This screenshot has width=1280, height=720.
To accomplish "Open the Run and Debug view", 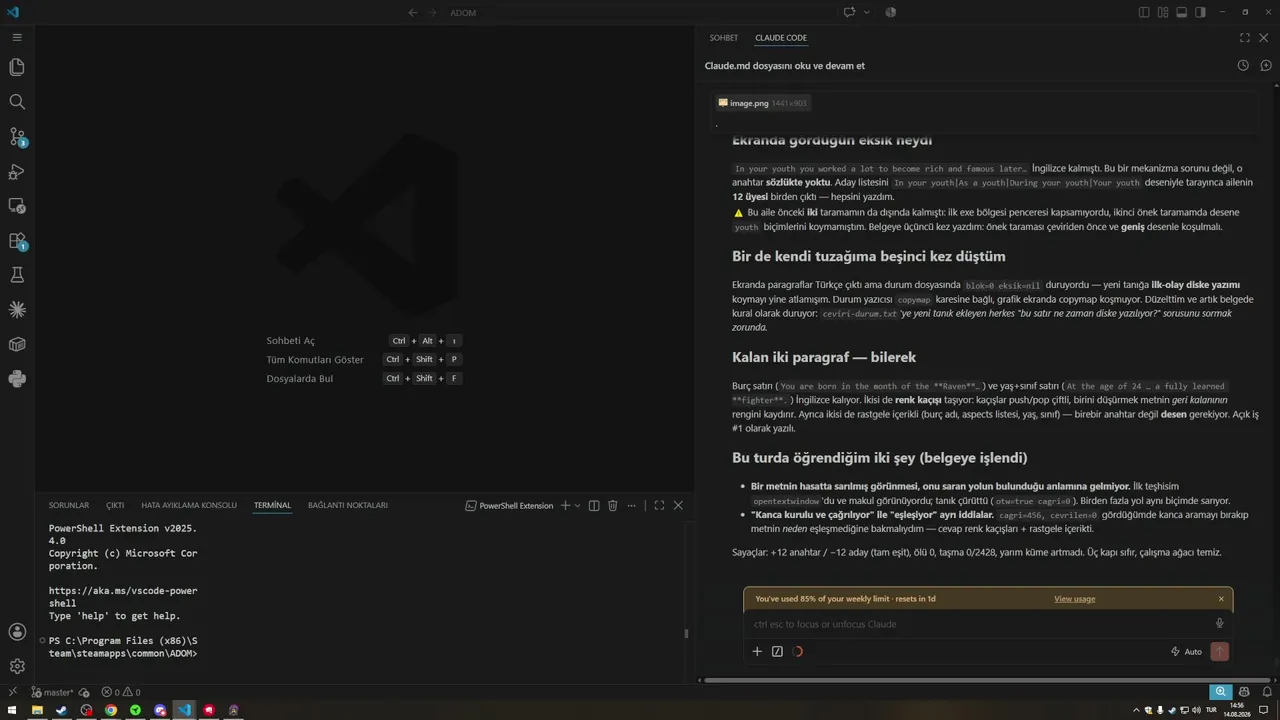I will [17, 171].
